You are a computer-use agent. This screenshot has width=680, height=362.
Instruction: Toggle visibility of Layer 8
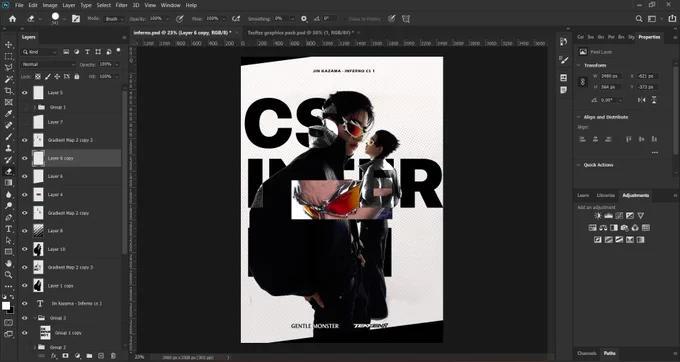click(25, 231)
